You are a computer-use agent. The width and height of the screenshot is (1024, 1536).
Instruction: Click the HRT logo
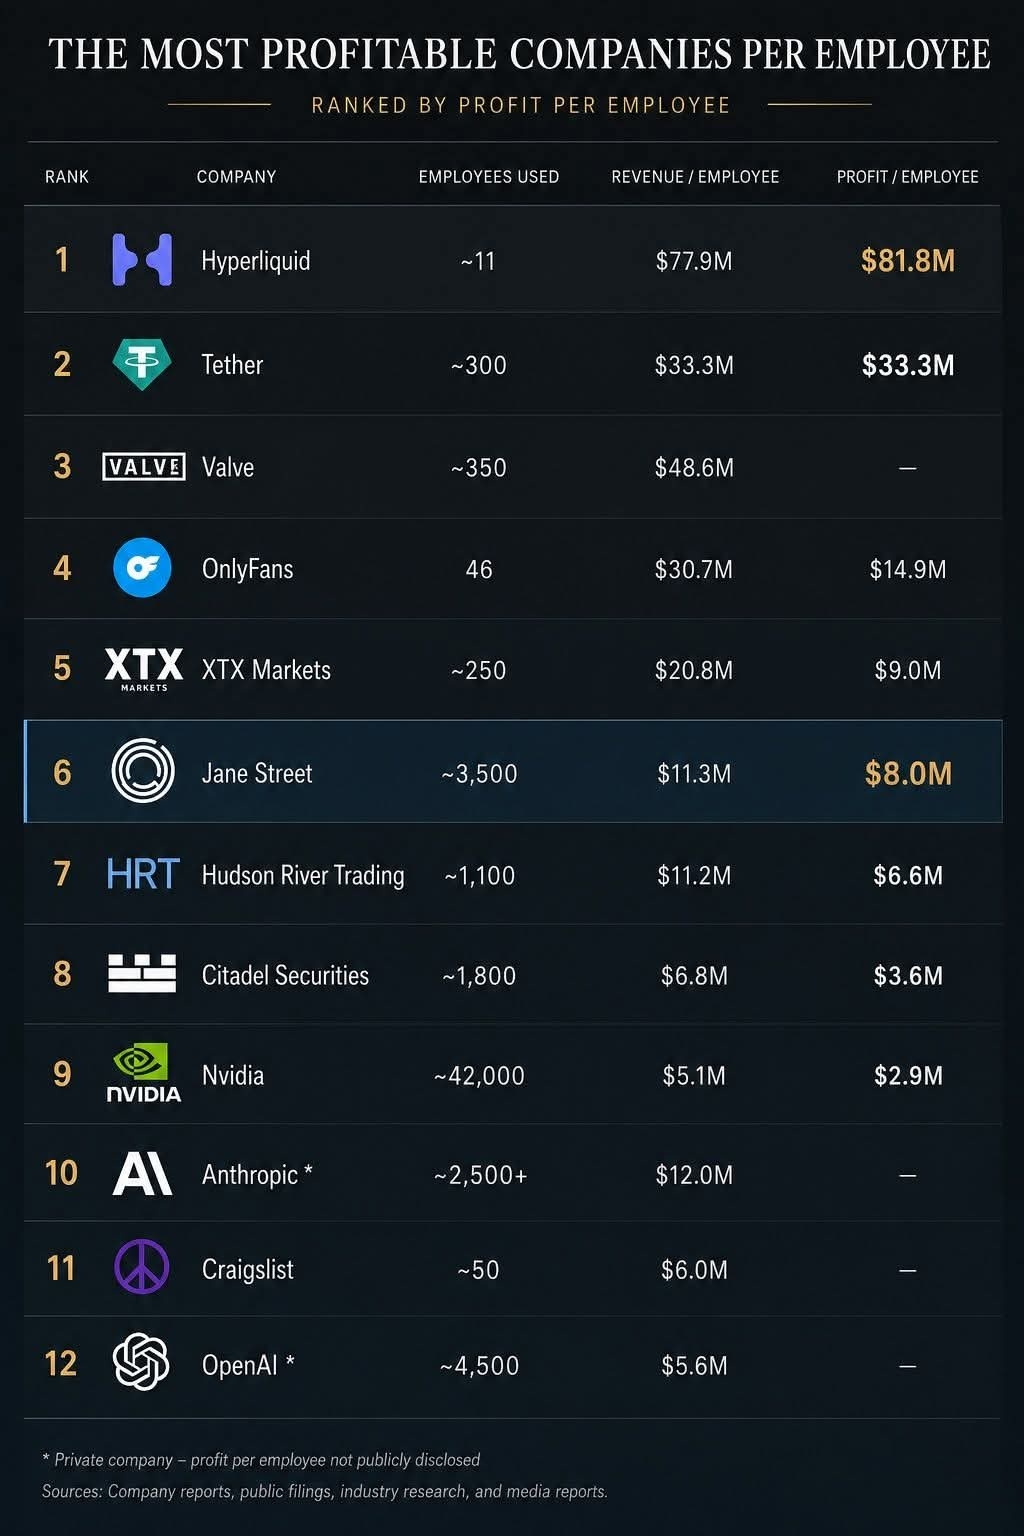pyautogui.click(x=143, y=874)
